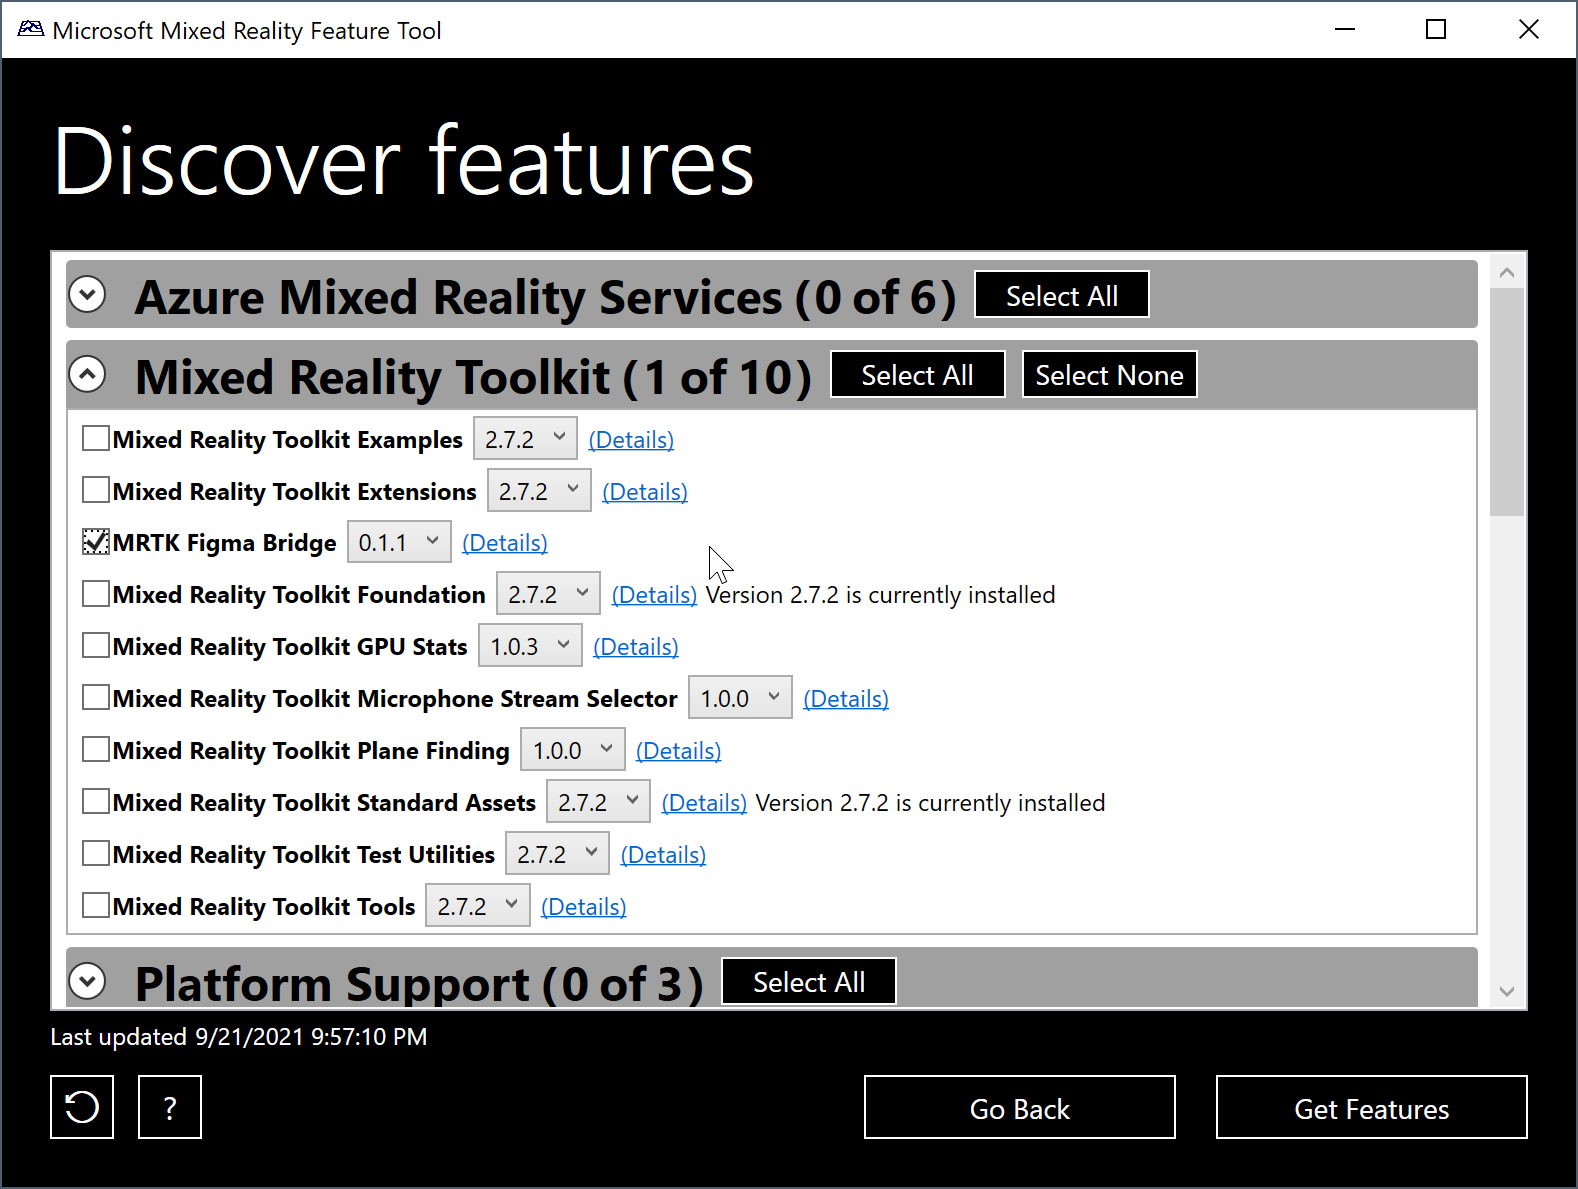
Task: Check Microphone Stream Selector checkbox
Action: point(96,698)
